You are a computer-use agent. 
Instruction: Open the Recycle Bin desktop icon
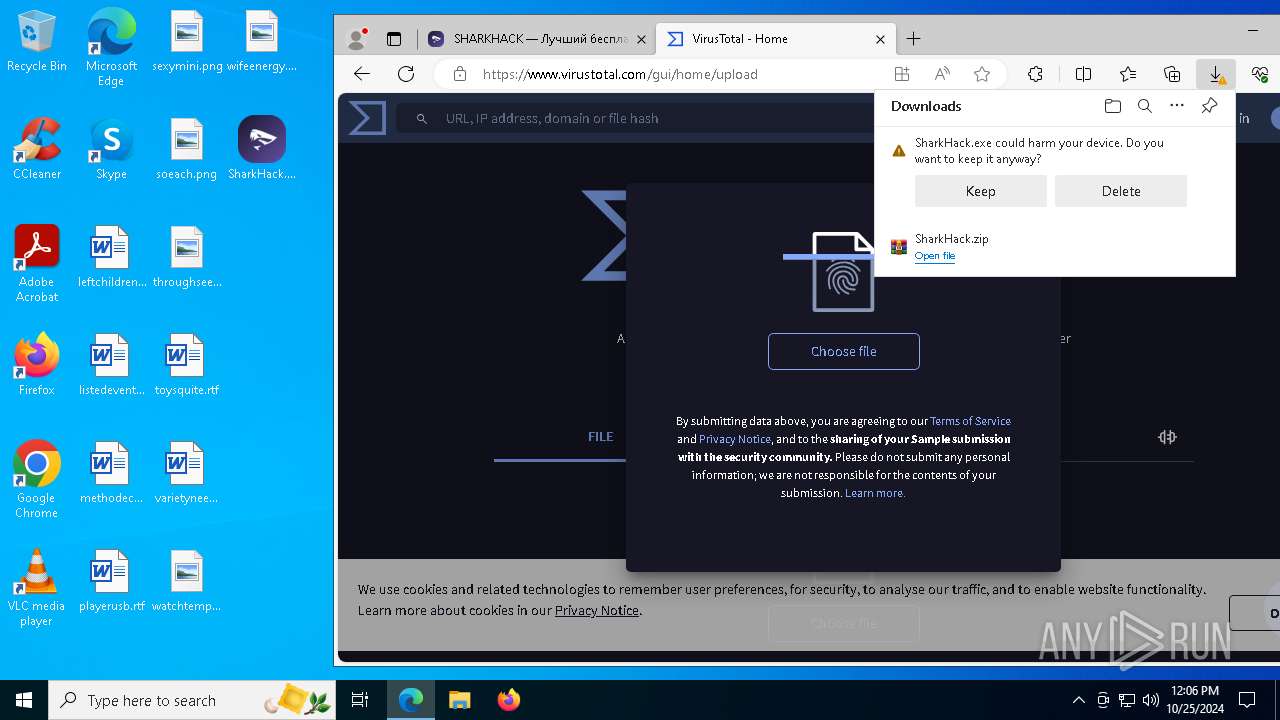(37, 42)
